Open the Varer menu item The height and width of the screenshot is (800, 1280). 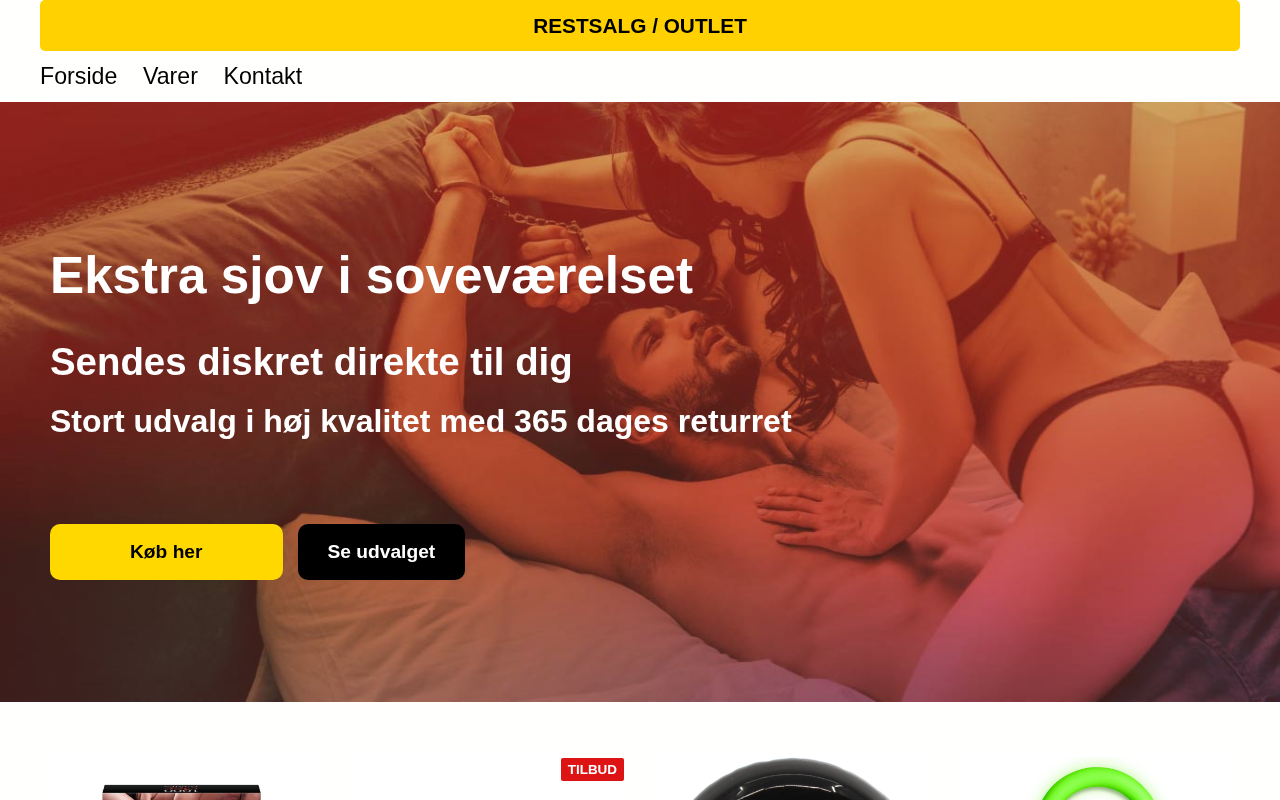click(x=170, y=76)
